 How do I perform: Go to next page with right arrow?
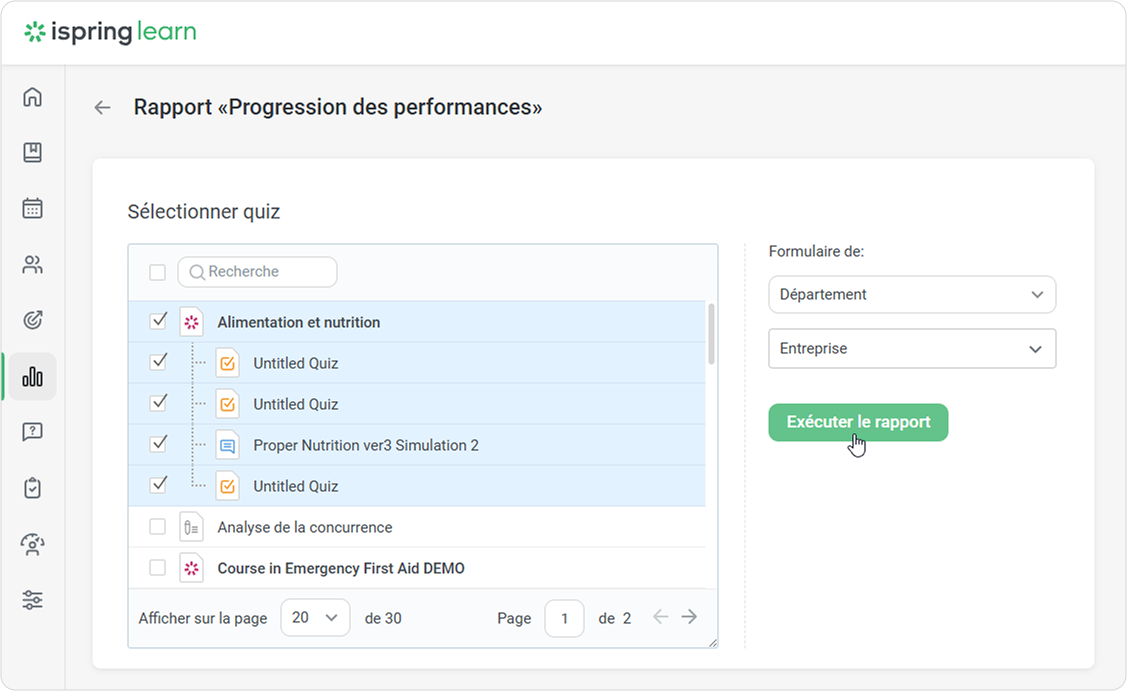pos(689,617)
